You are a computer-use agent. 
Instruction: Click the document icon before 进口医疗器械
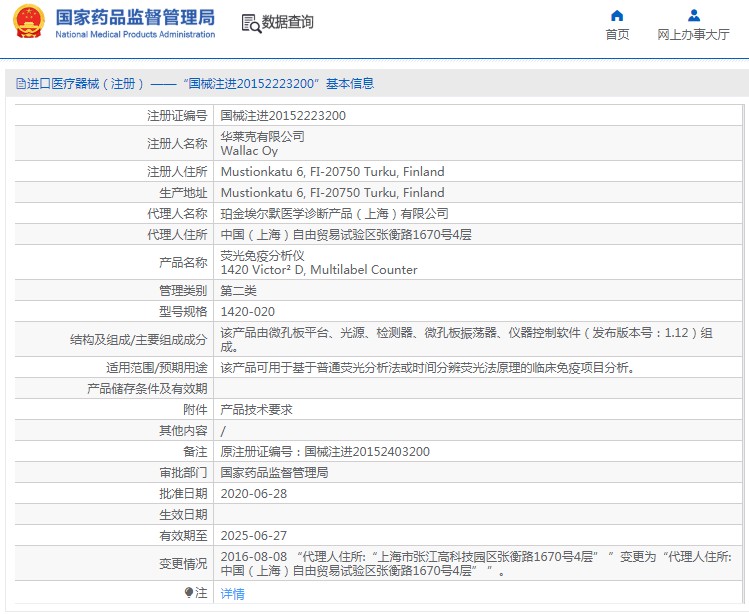(x=21, y=84)
